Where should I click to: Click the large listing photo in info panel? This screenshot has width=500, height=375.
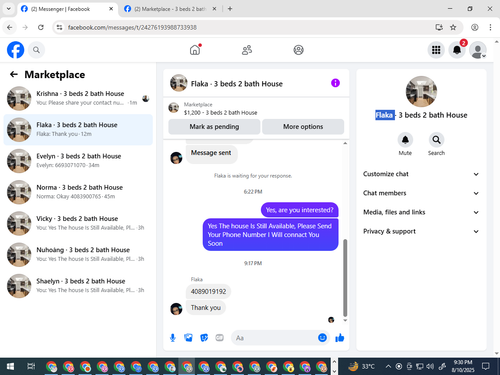(x=421, y=92)
